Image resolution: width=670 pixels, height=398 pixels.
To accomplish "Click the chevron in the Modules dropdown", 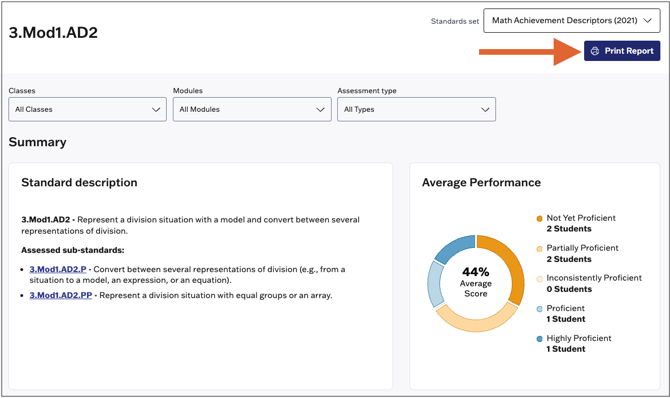I will 320,109.
